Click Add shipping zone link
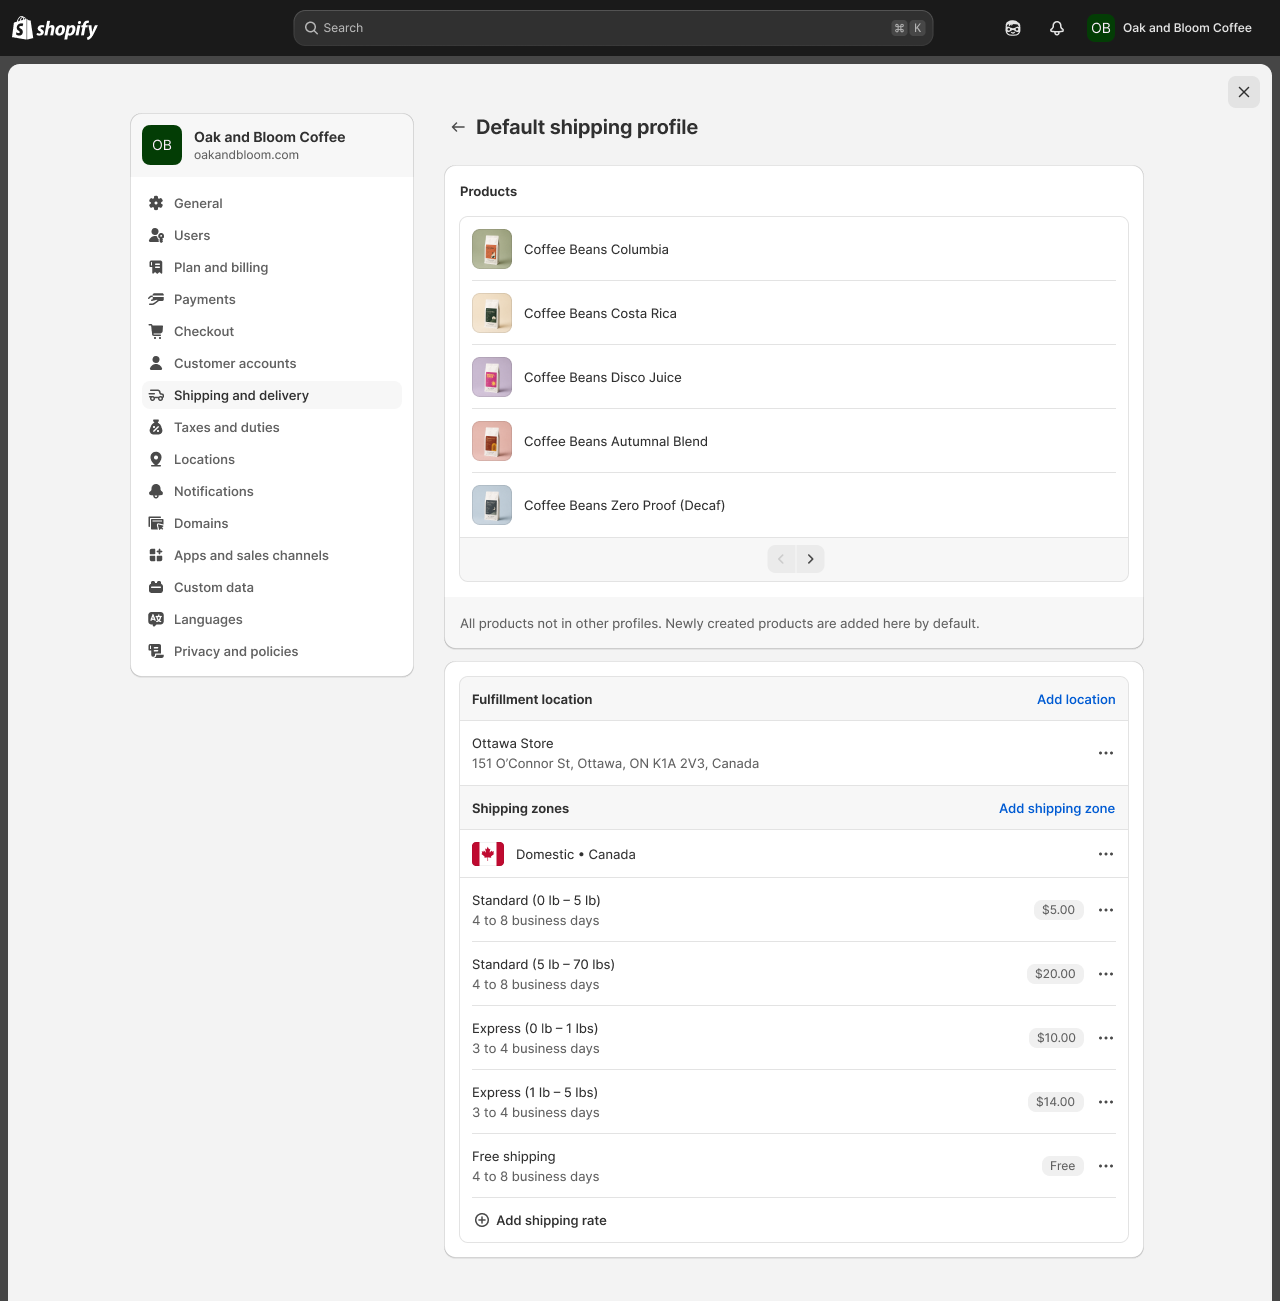The image size is (1280, 1301). point(1057,808)
